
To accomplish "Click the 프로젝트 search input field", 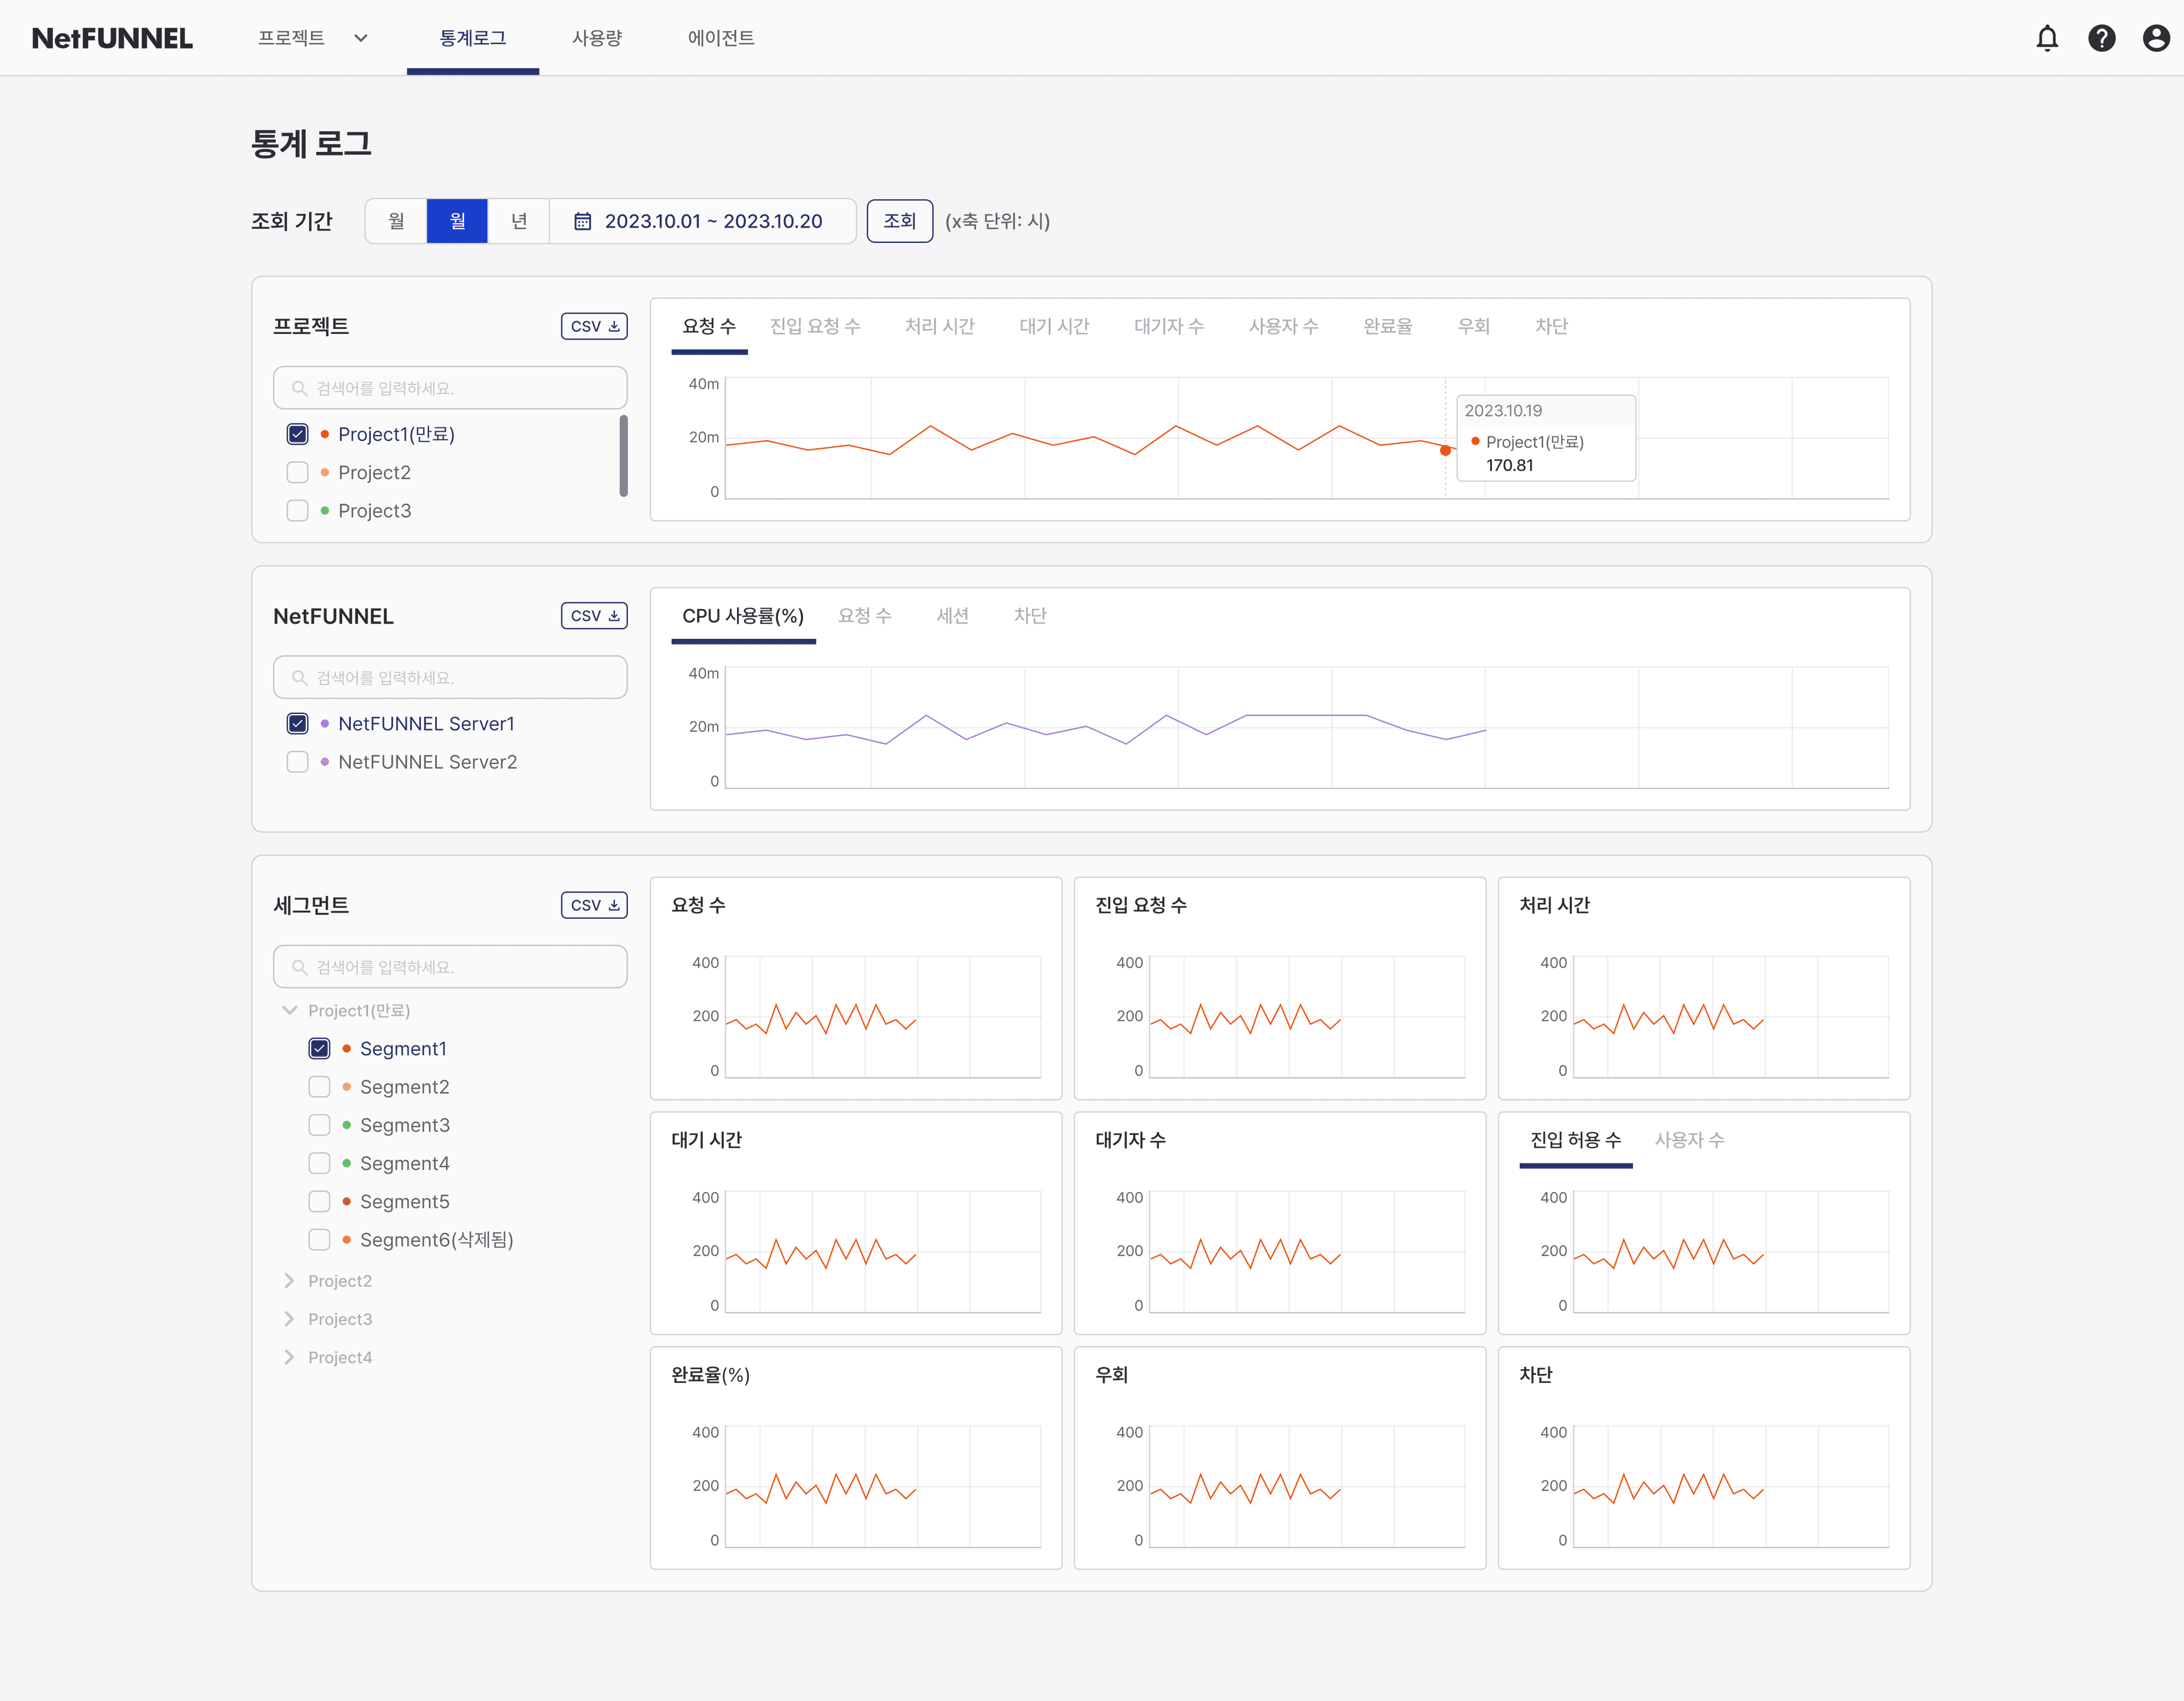I will (x=450, y=388).
